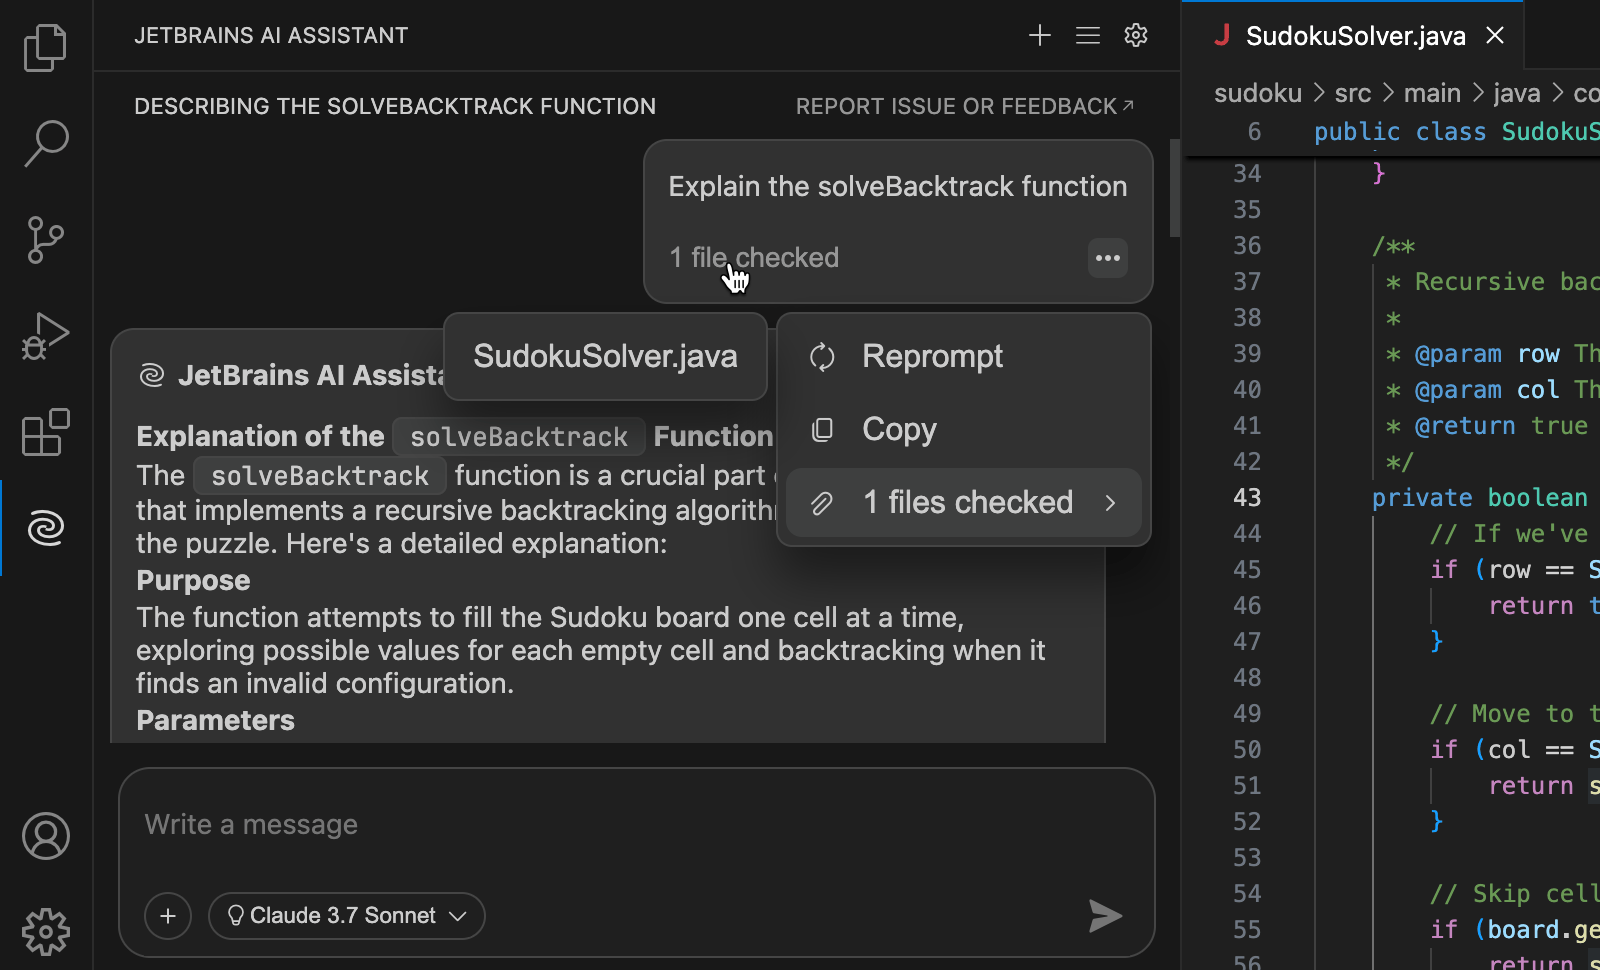
Task: Open the Extensions view
Action: (x=45, y=432)
